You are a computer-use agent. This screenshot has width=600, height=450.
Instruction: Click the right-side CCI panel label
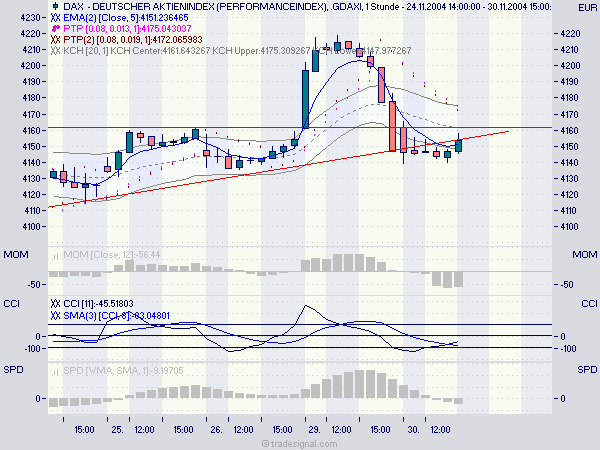point(589,304)
